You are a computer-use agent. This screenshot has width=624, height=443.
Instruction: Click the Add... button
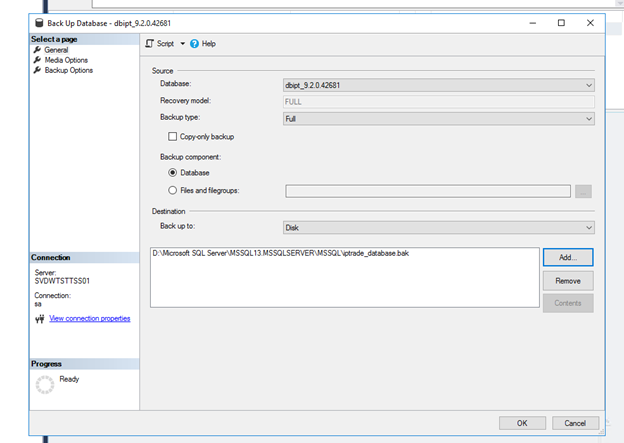568,257
